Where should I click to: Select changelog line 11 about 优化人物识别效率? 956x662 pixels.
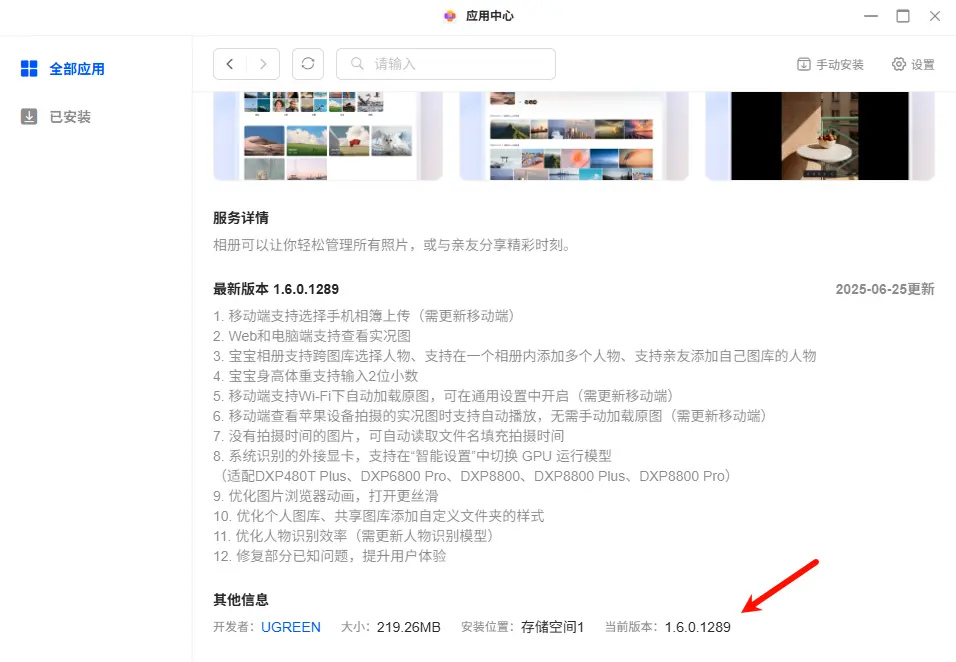click(354, 536)
